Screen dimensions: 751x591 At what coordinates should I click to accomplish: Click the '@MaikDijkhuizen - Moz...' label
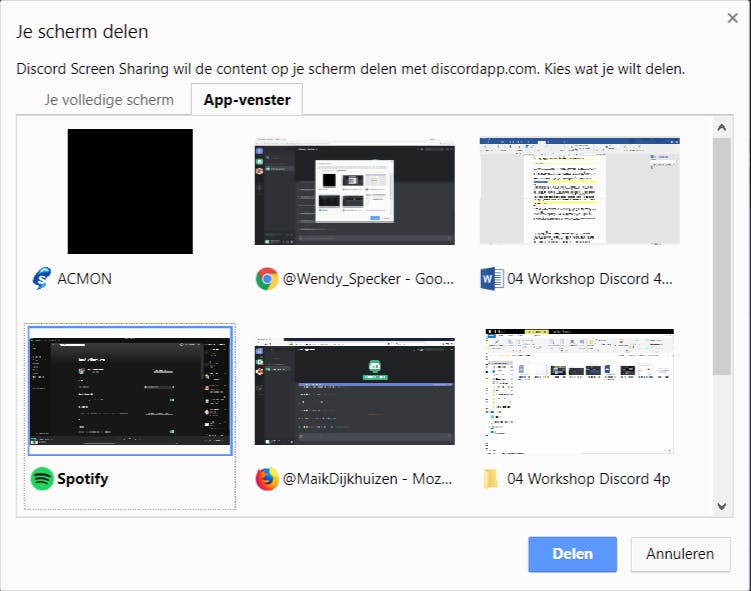coord(367,478)
